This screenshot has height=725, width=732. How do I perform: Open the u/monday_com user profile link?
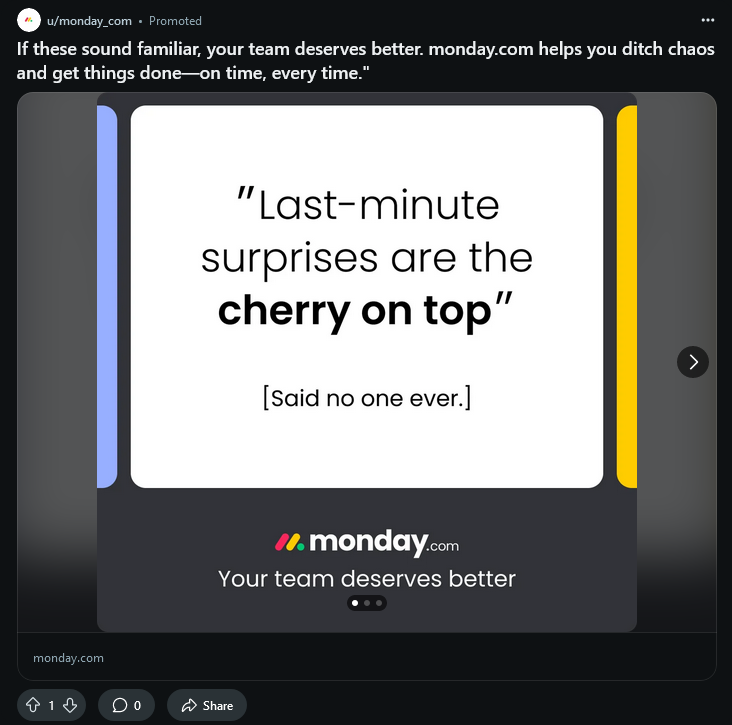89,20
